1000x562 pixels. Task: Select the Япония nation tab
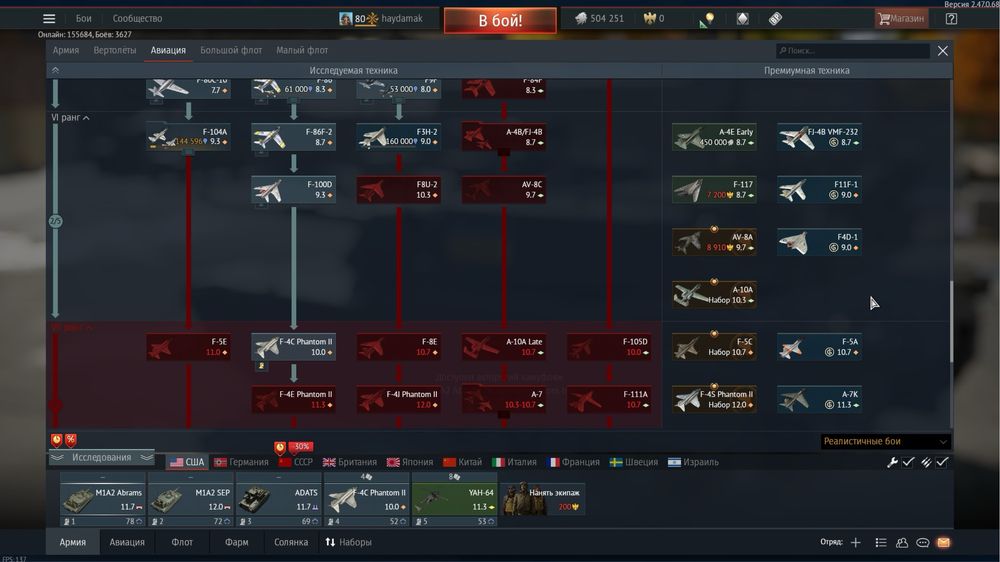pyautogui.click(x=410, y=462)
